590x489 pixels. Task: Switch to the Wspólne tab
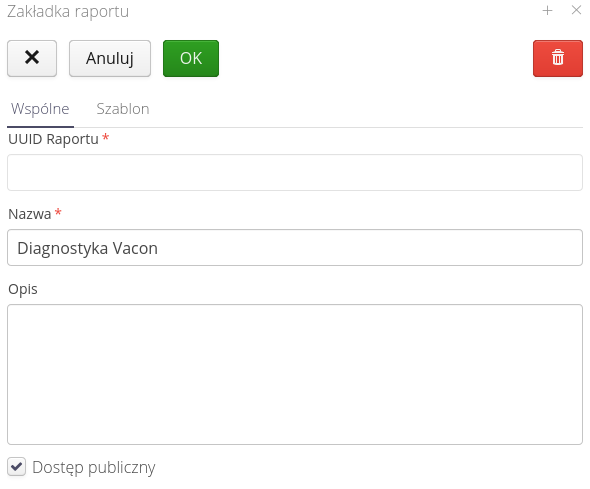[40, 109]
